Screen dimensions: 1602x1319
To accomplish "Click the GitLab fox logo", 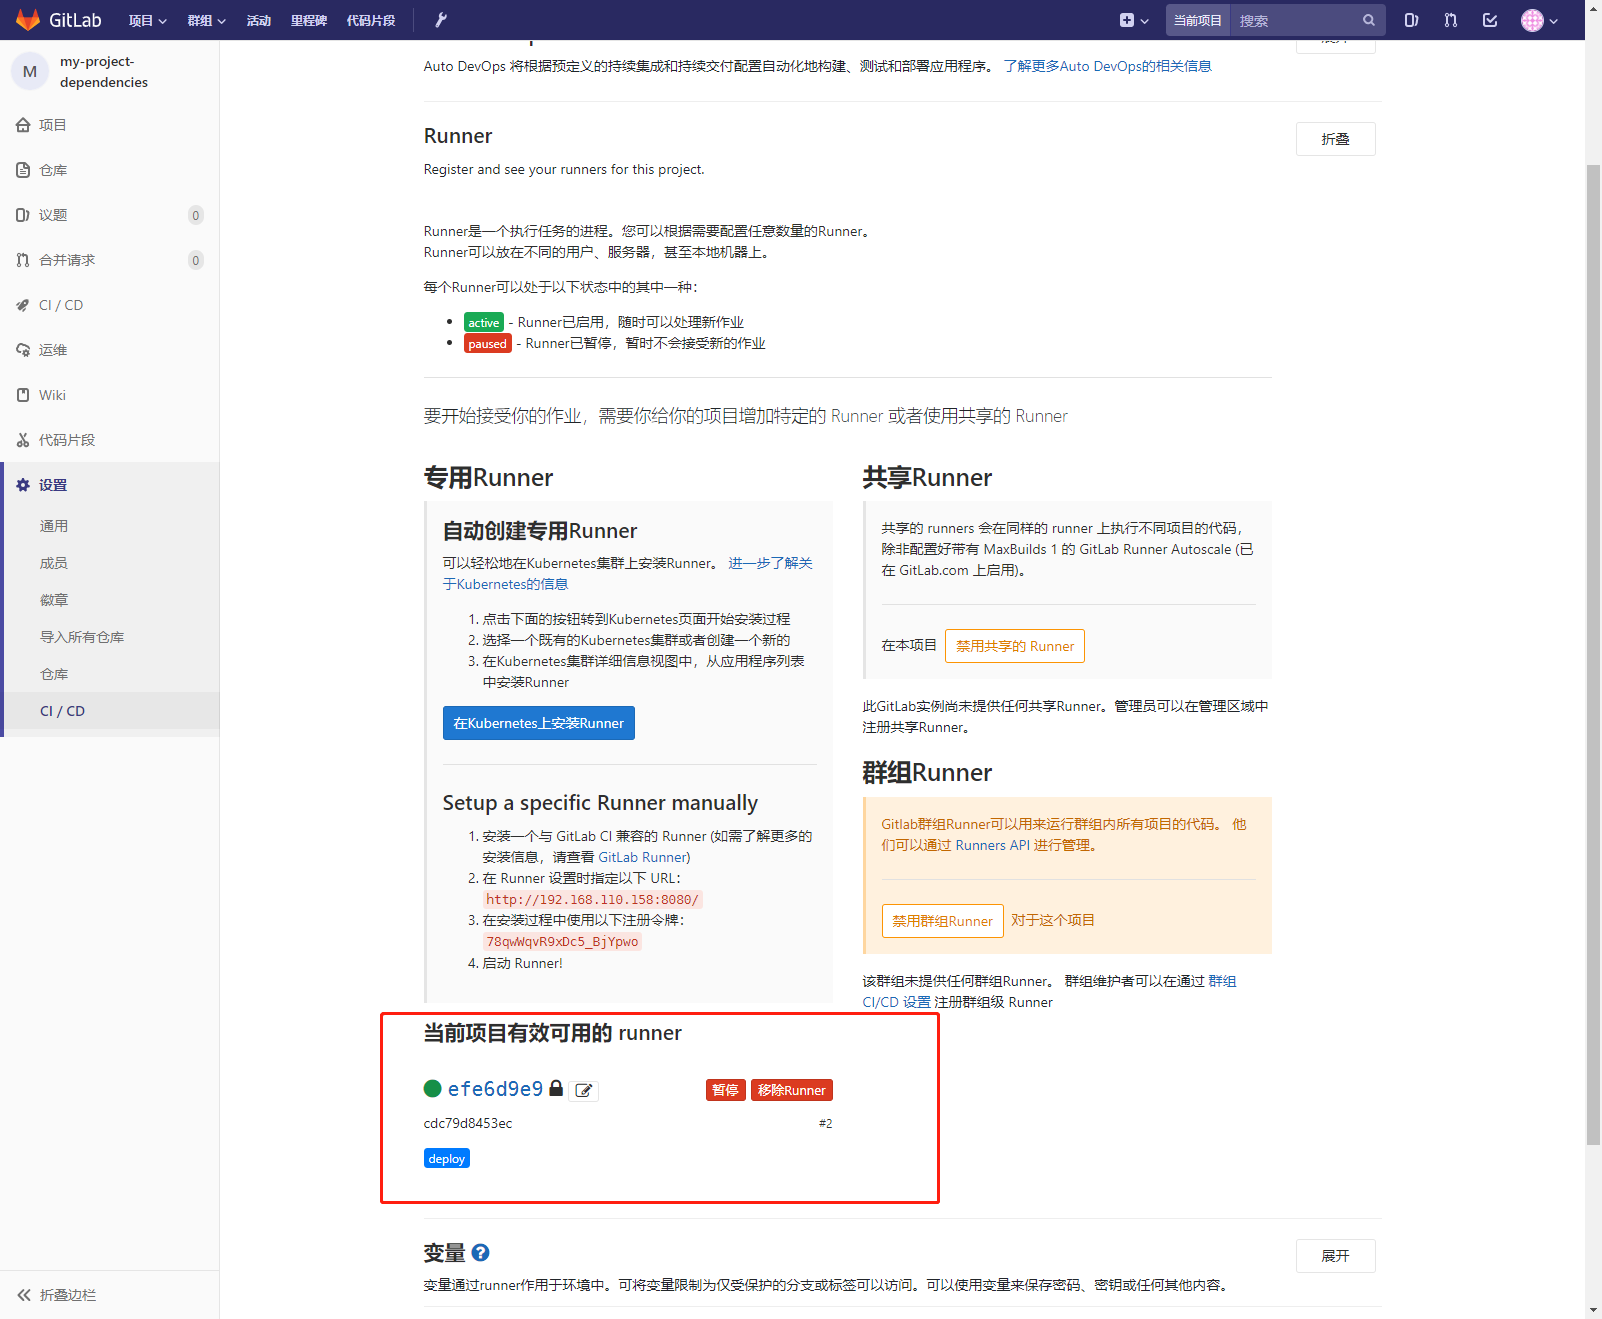I will pos(28,20).
